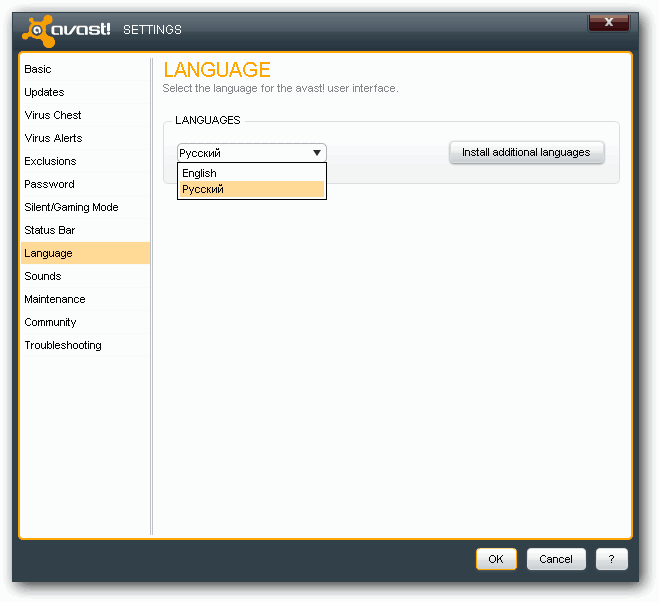Select Virus Alerts in sidebar

(85, 138)
